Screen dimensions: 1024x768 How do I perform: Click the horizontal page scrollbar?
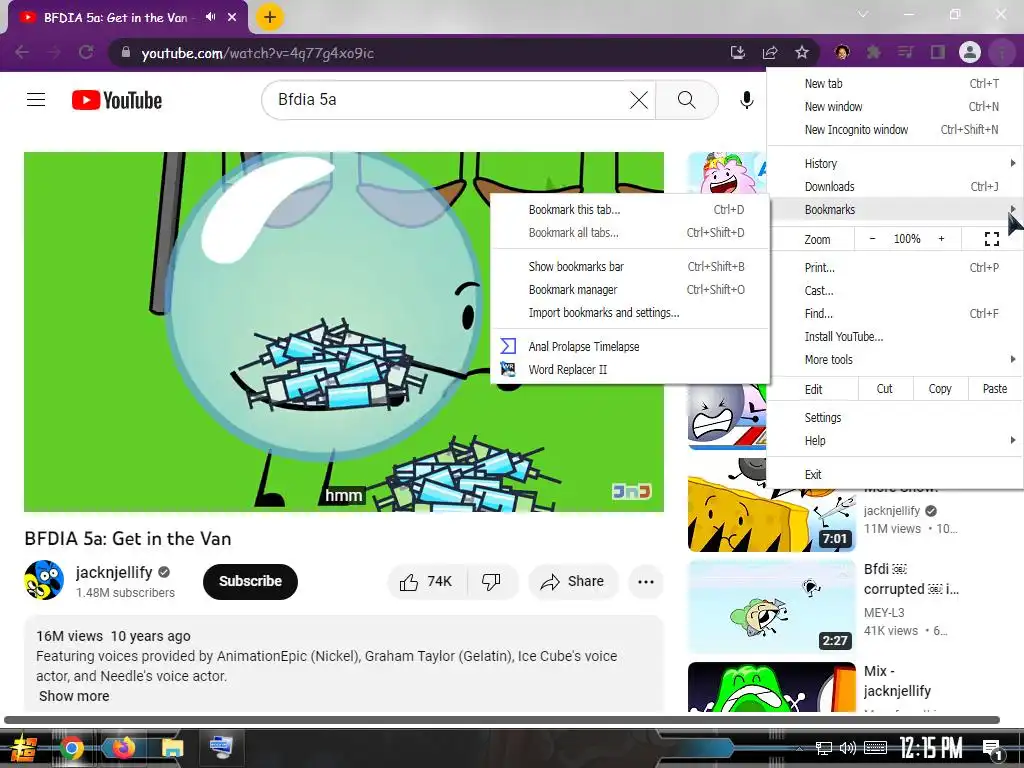[x=502, y=720]
